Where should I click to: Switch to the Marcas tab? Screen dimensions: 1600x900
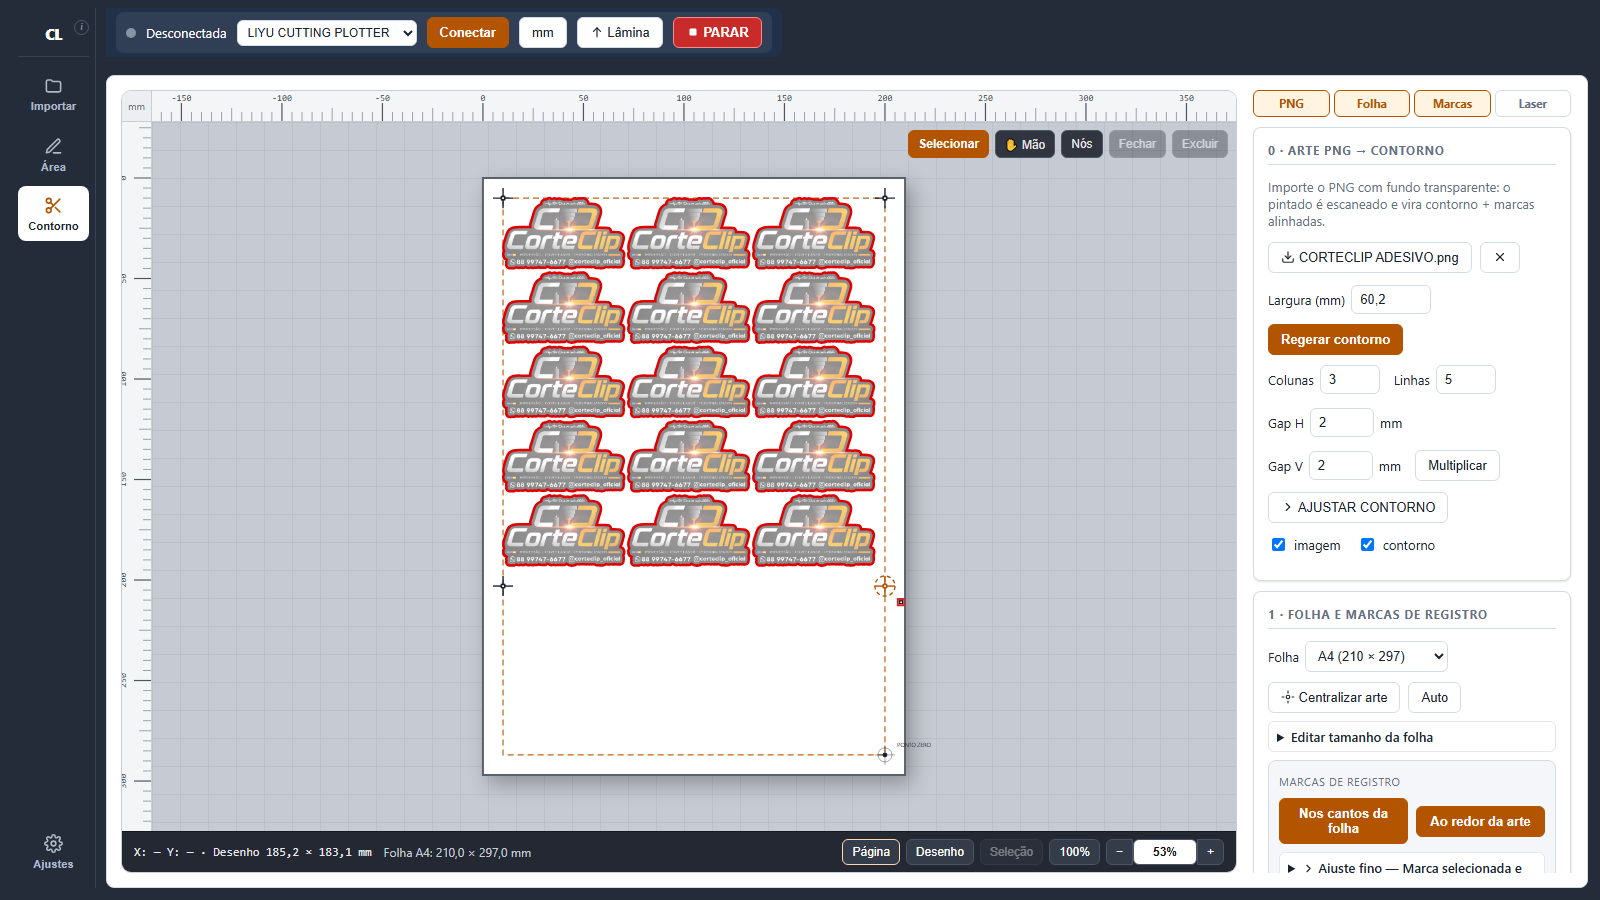[1452, 103]
